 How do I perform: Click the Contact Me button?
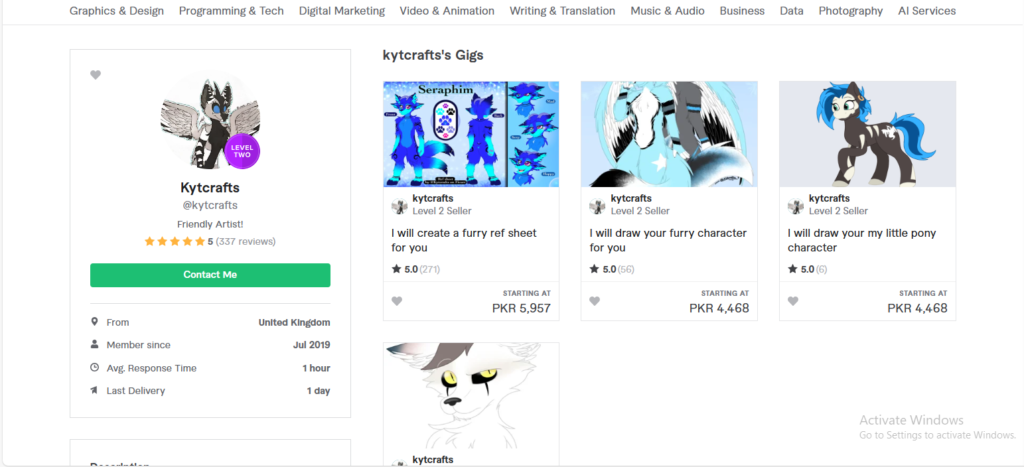pos(210,275)
